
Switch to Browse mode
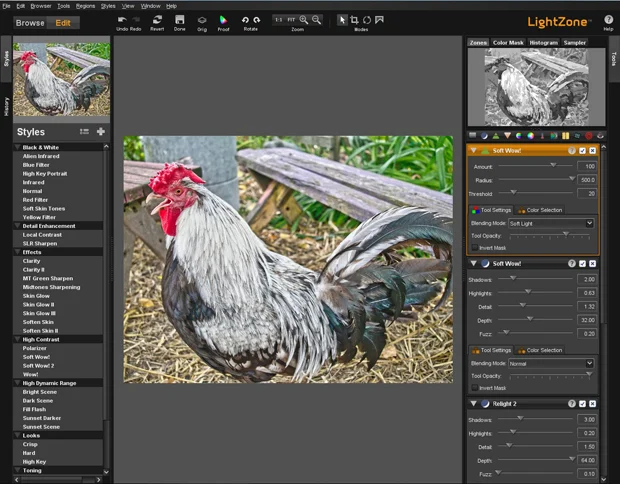(30, 23)
